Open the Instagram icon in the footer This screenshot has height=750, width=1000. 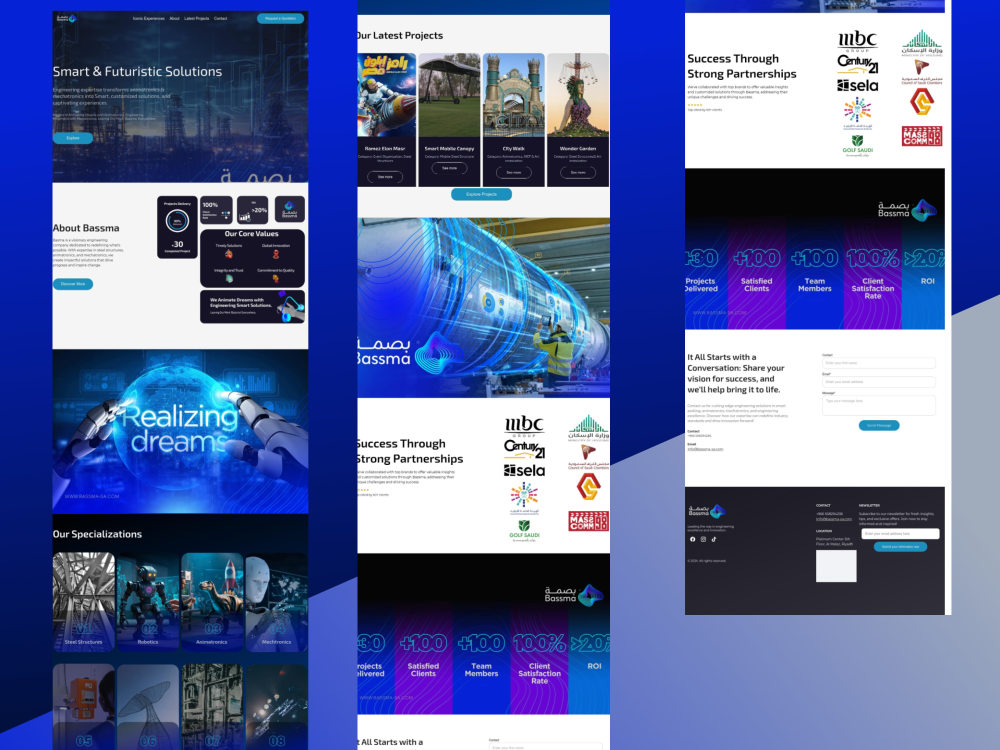pos(703,539)
